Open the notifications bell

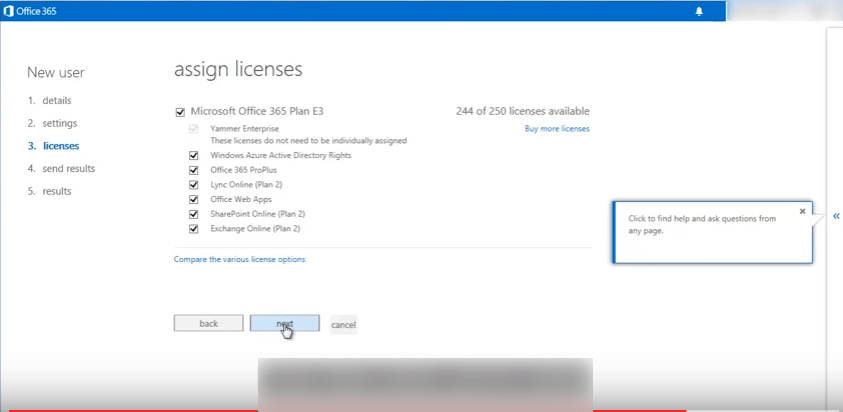point(699,11)
